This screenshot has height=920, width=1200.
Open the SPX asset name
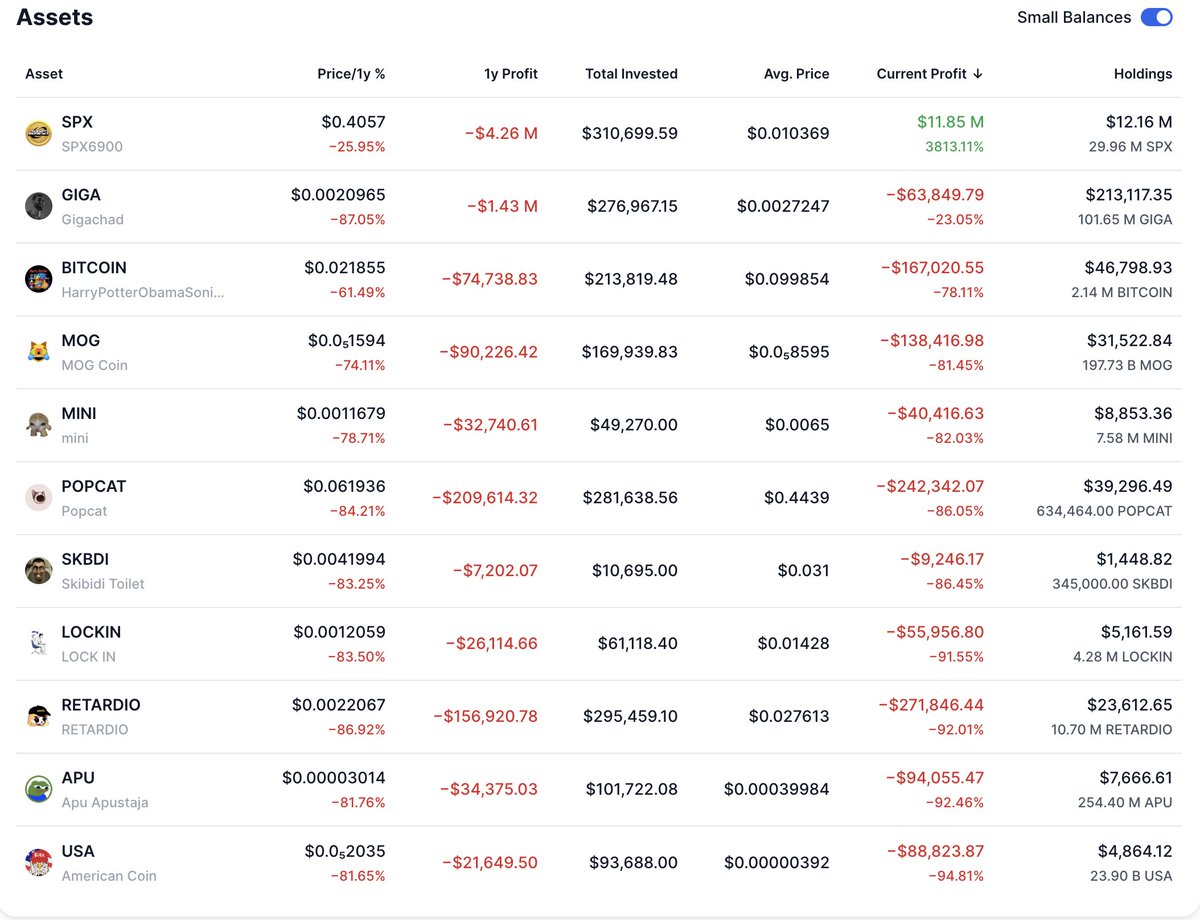click(77, 122)
